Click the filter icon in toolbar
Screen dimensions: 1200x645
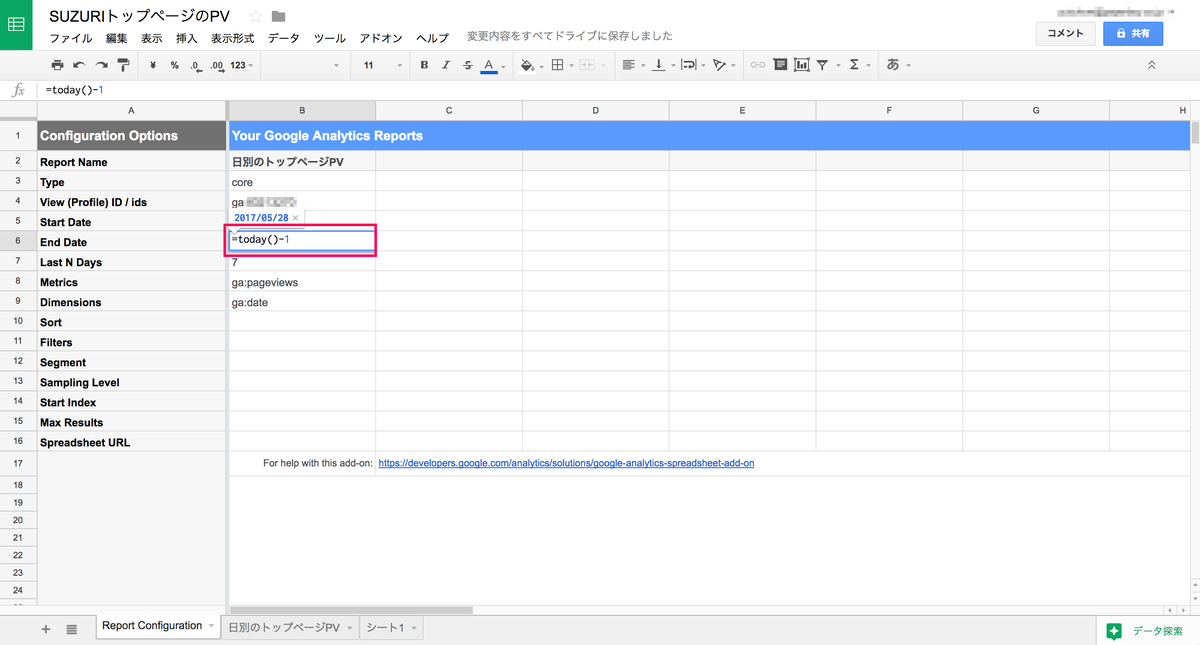point(822,65)
